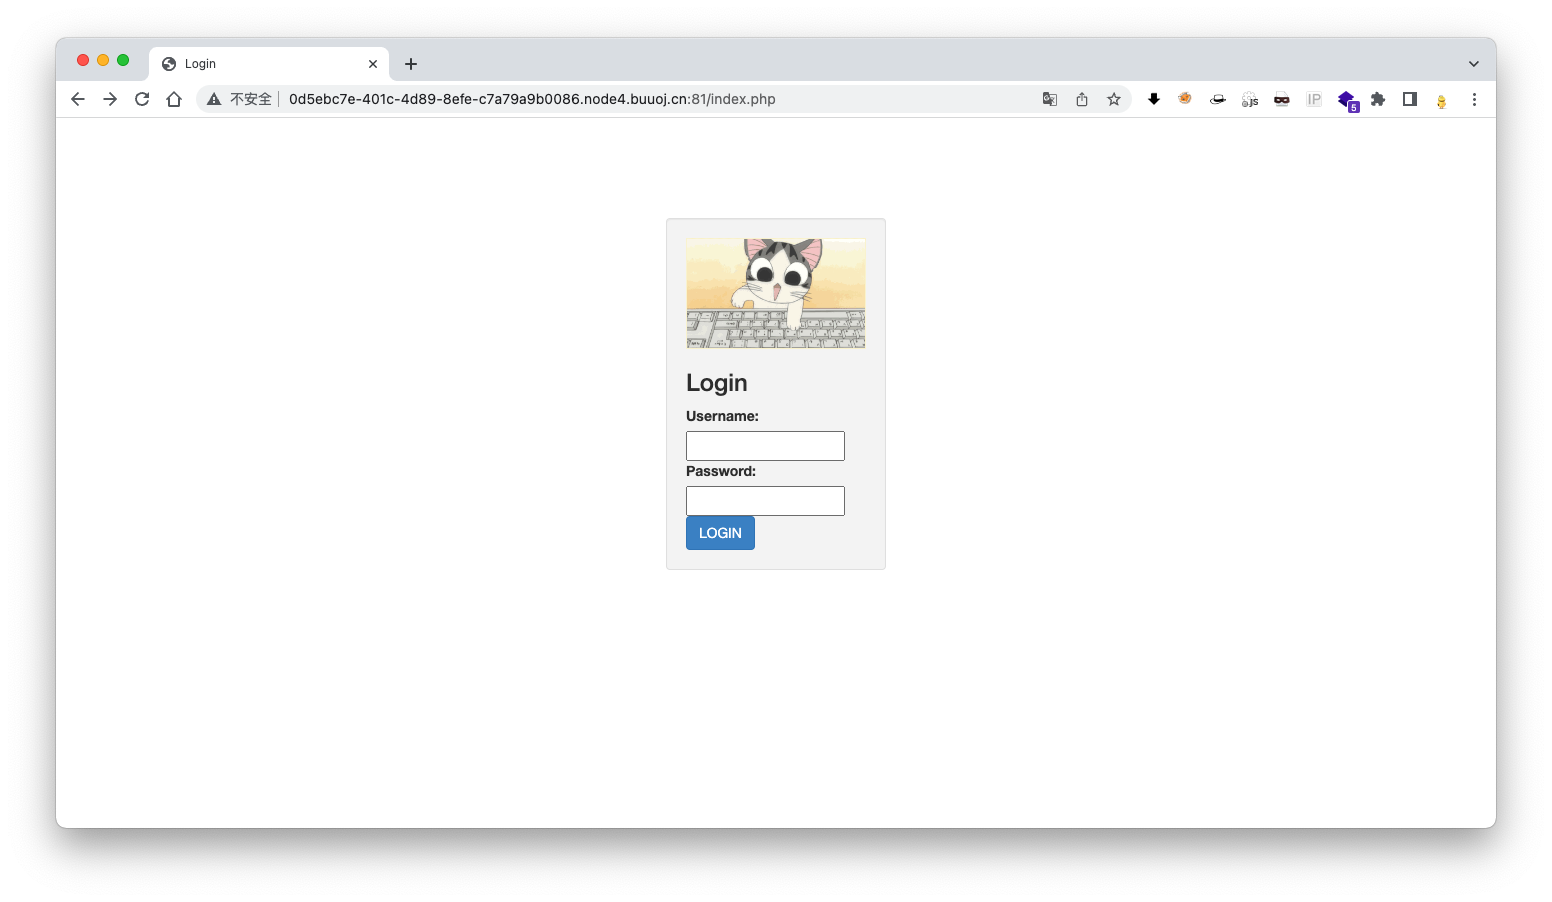Open the extensions puzzle icon
The width and height of the screenshot is (1552, 902).
1378,99
